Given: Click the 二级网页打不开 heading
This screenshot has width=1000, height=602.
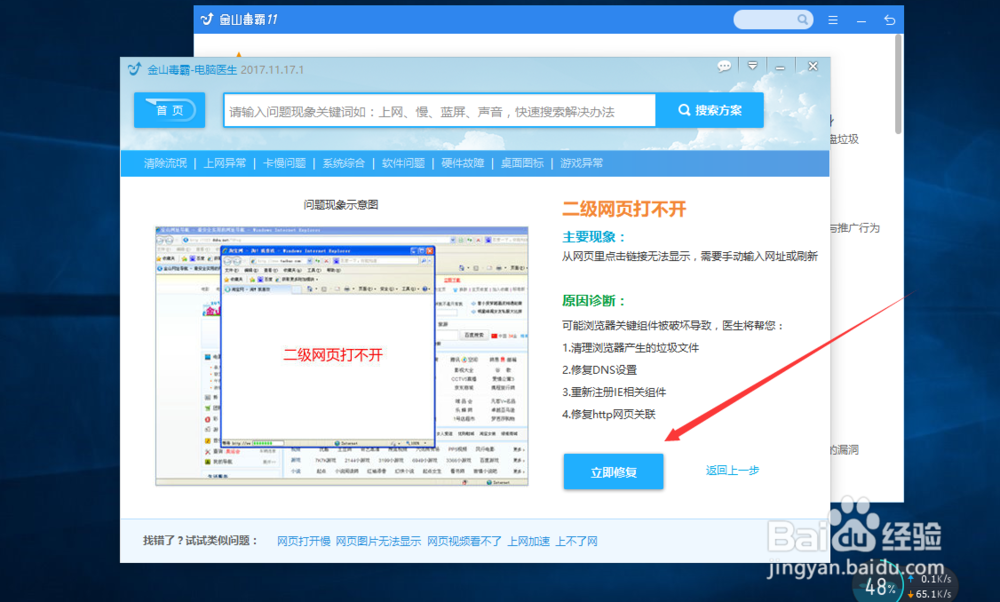Looking at the screenshot, I should [x=624, y=209].
